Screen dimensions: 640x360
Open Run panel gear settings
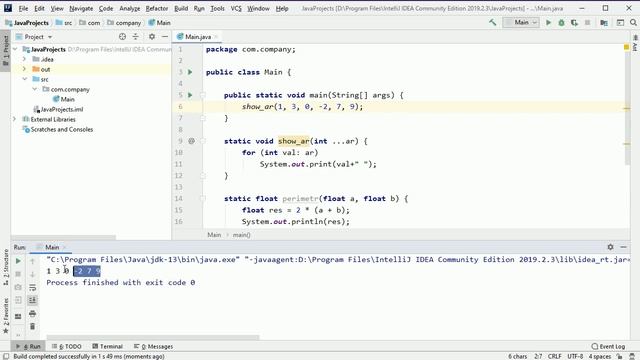pyautogui.click(x=610, y=247)
